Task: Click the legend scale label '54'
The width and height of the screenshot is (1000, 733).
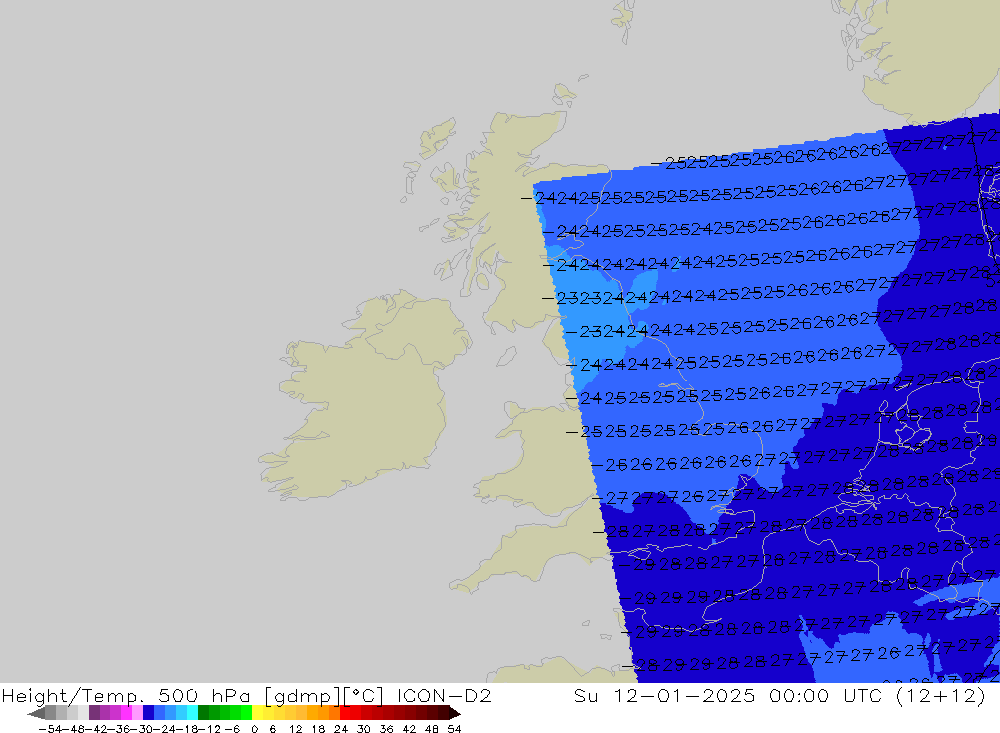Action: [454, 729]
